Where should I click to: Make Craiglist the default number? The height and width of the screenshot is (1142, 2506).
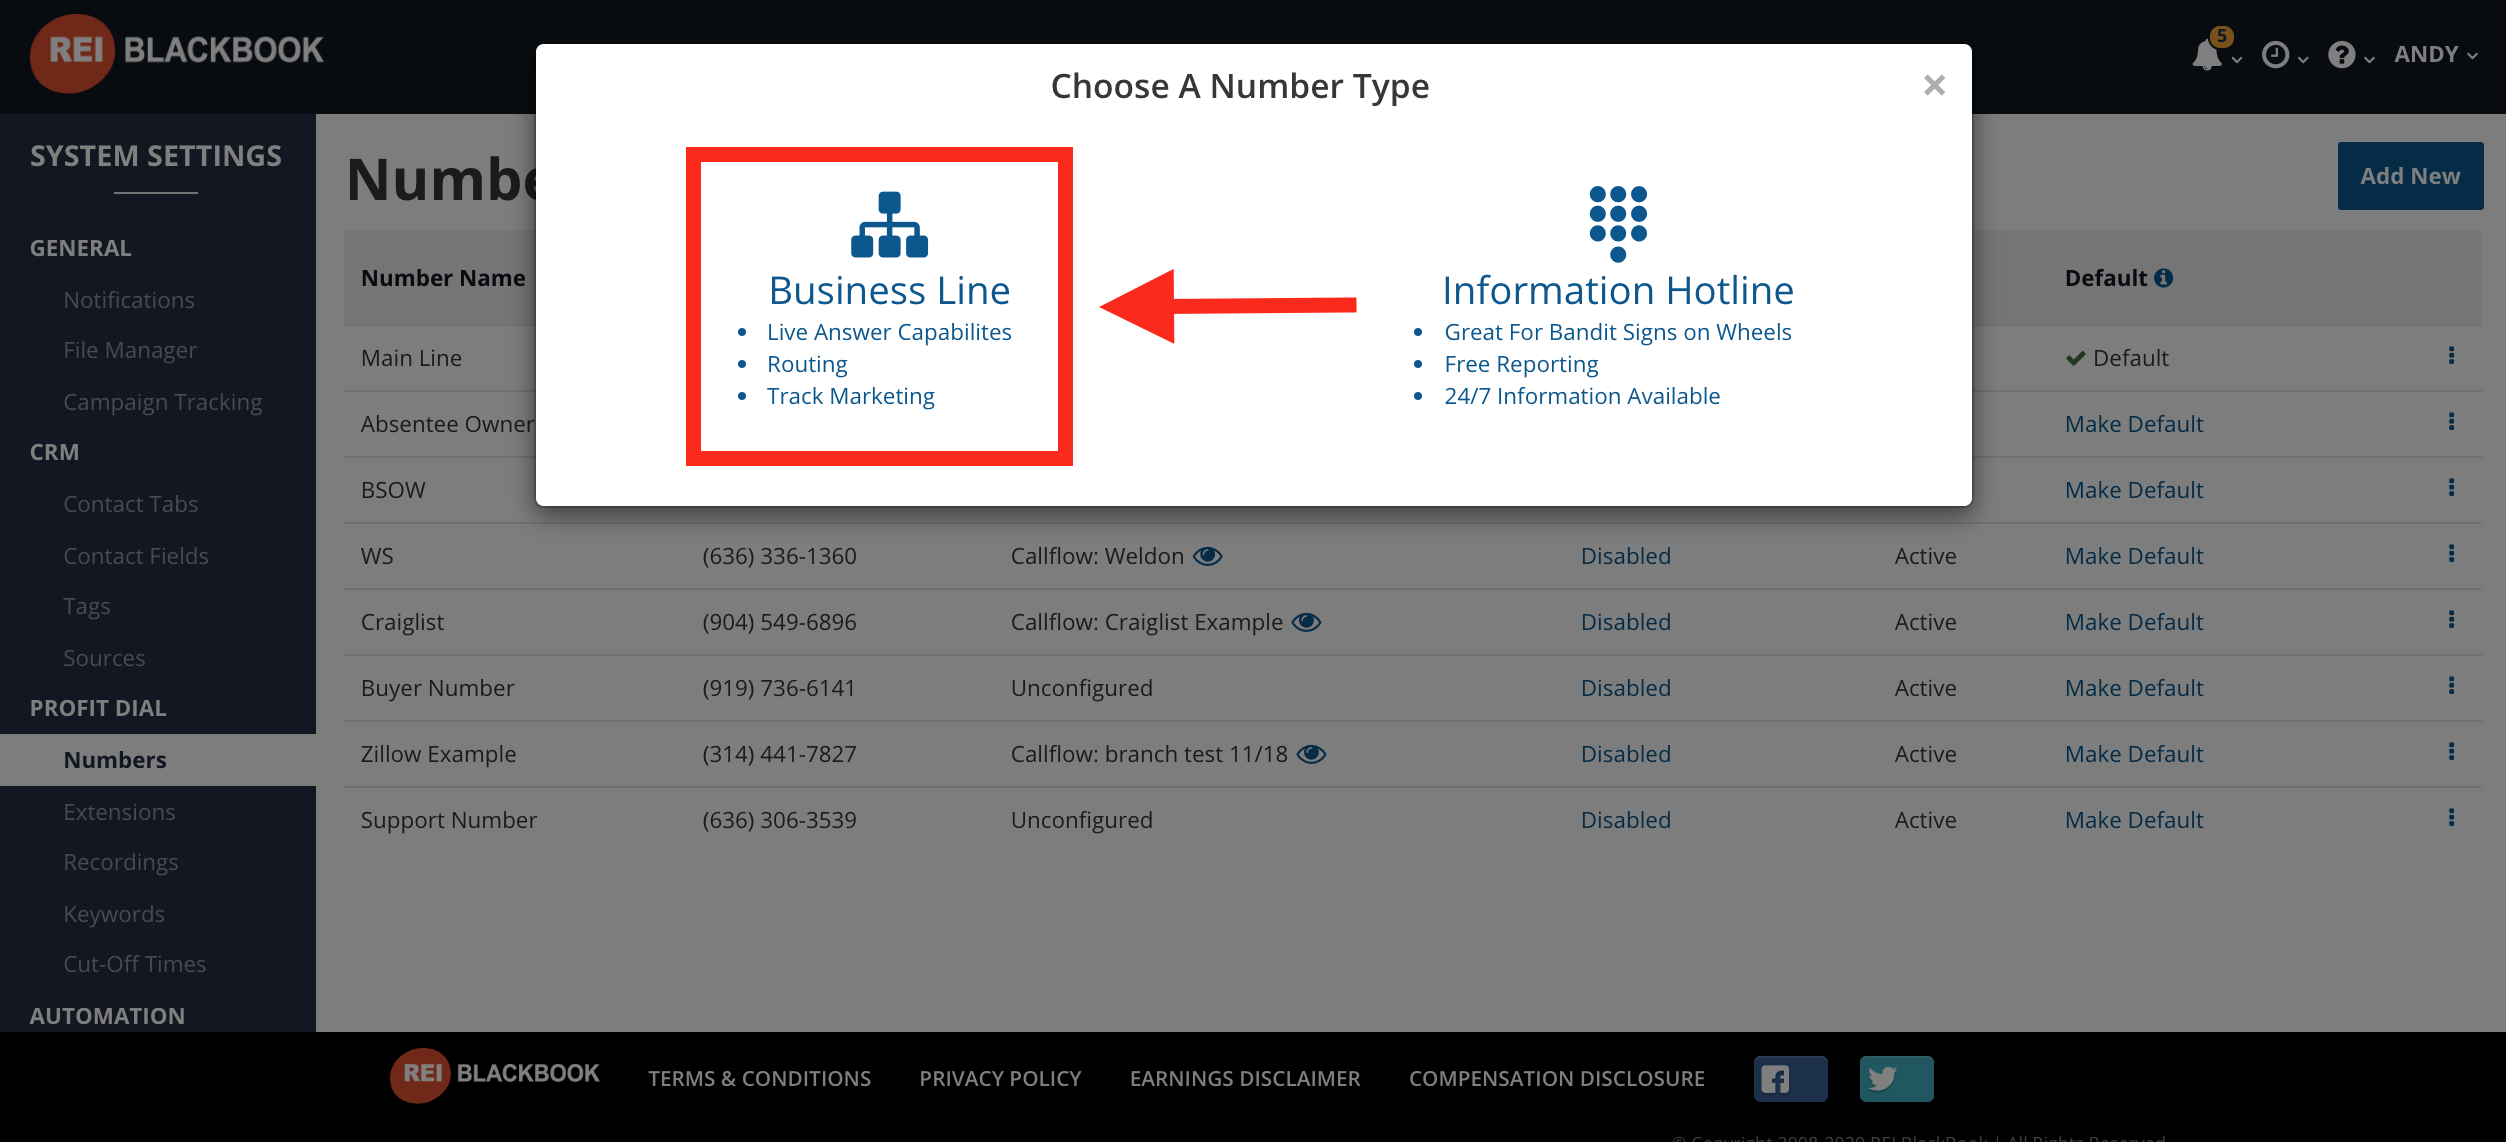click(x=2134, y=622)
